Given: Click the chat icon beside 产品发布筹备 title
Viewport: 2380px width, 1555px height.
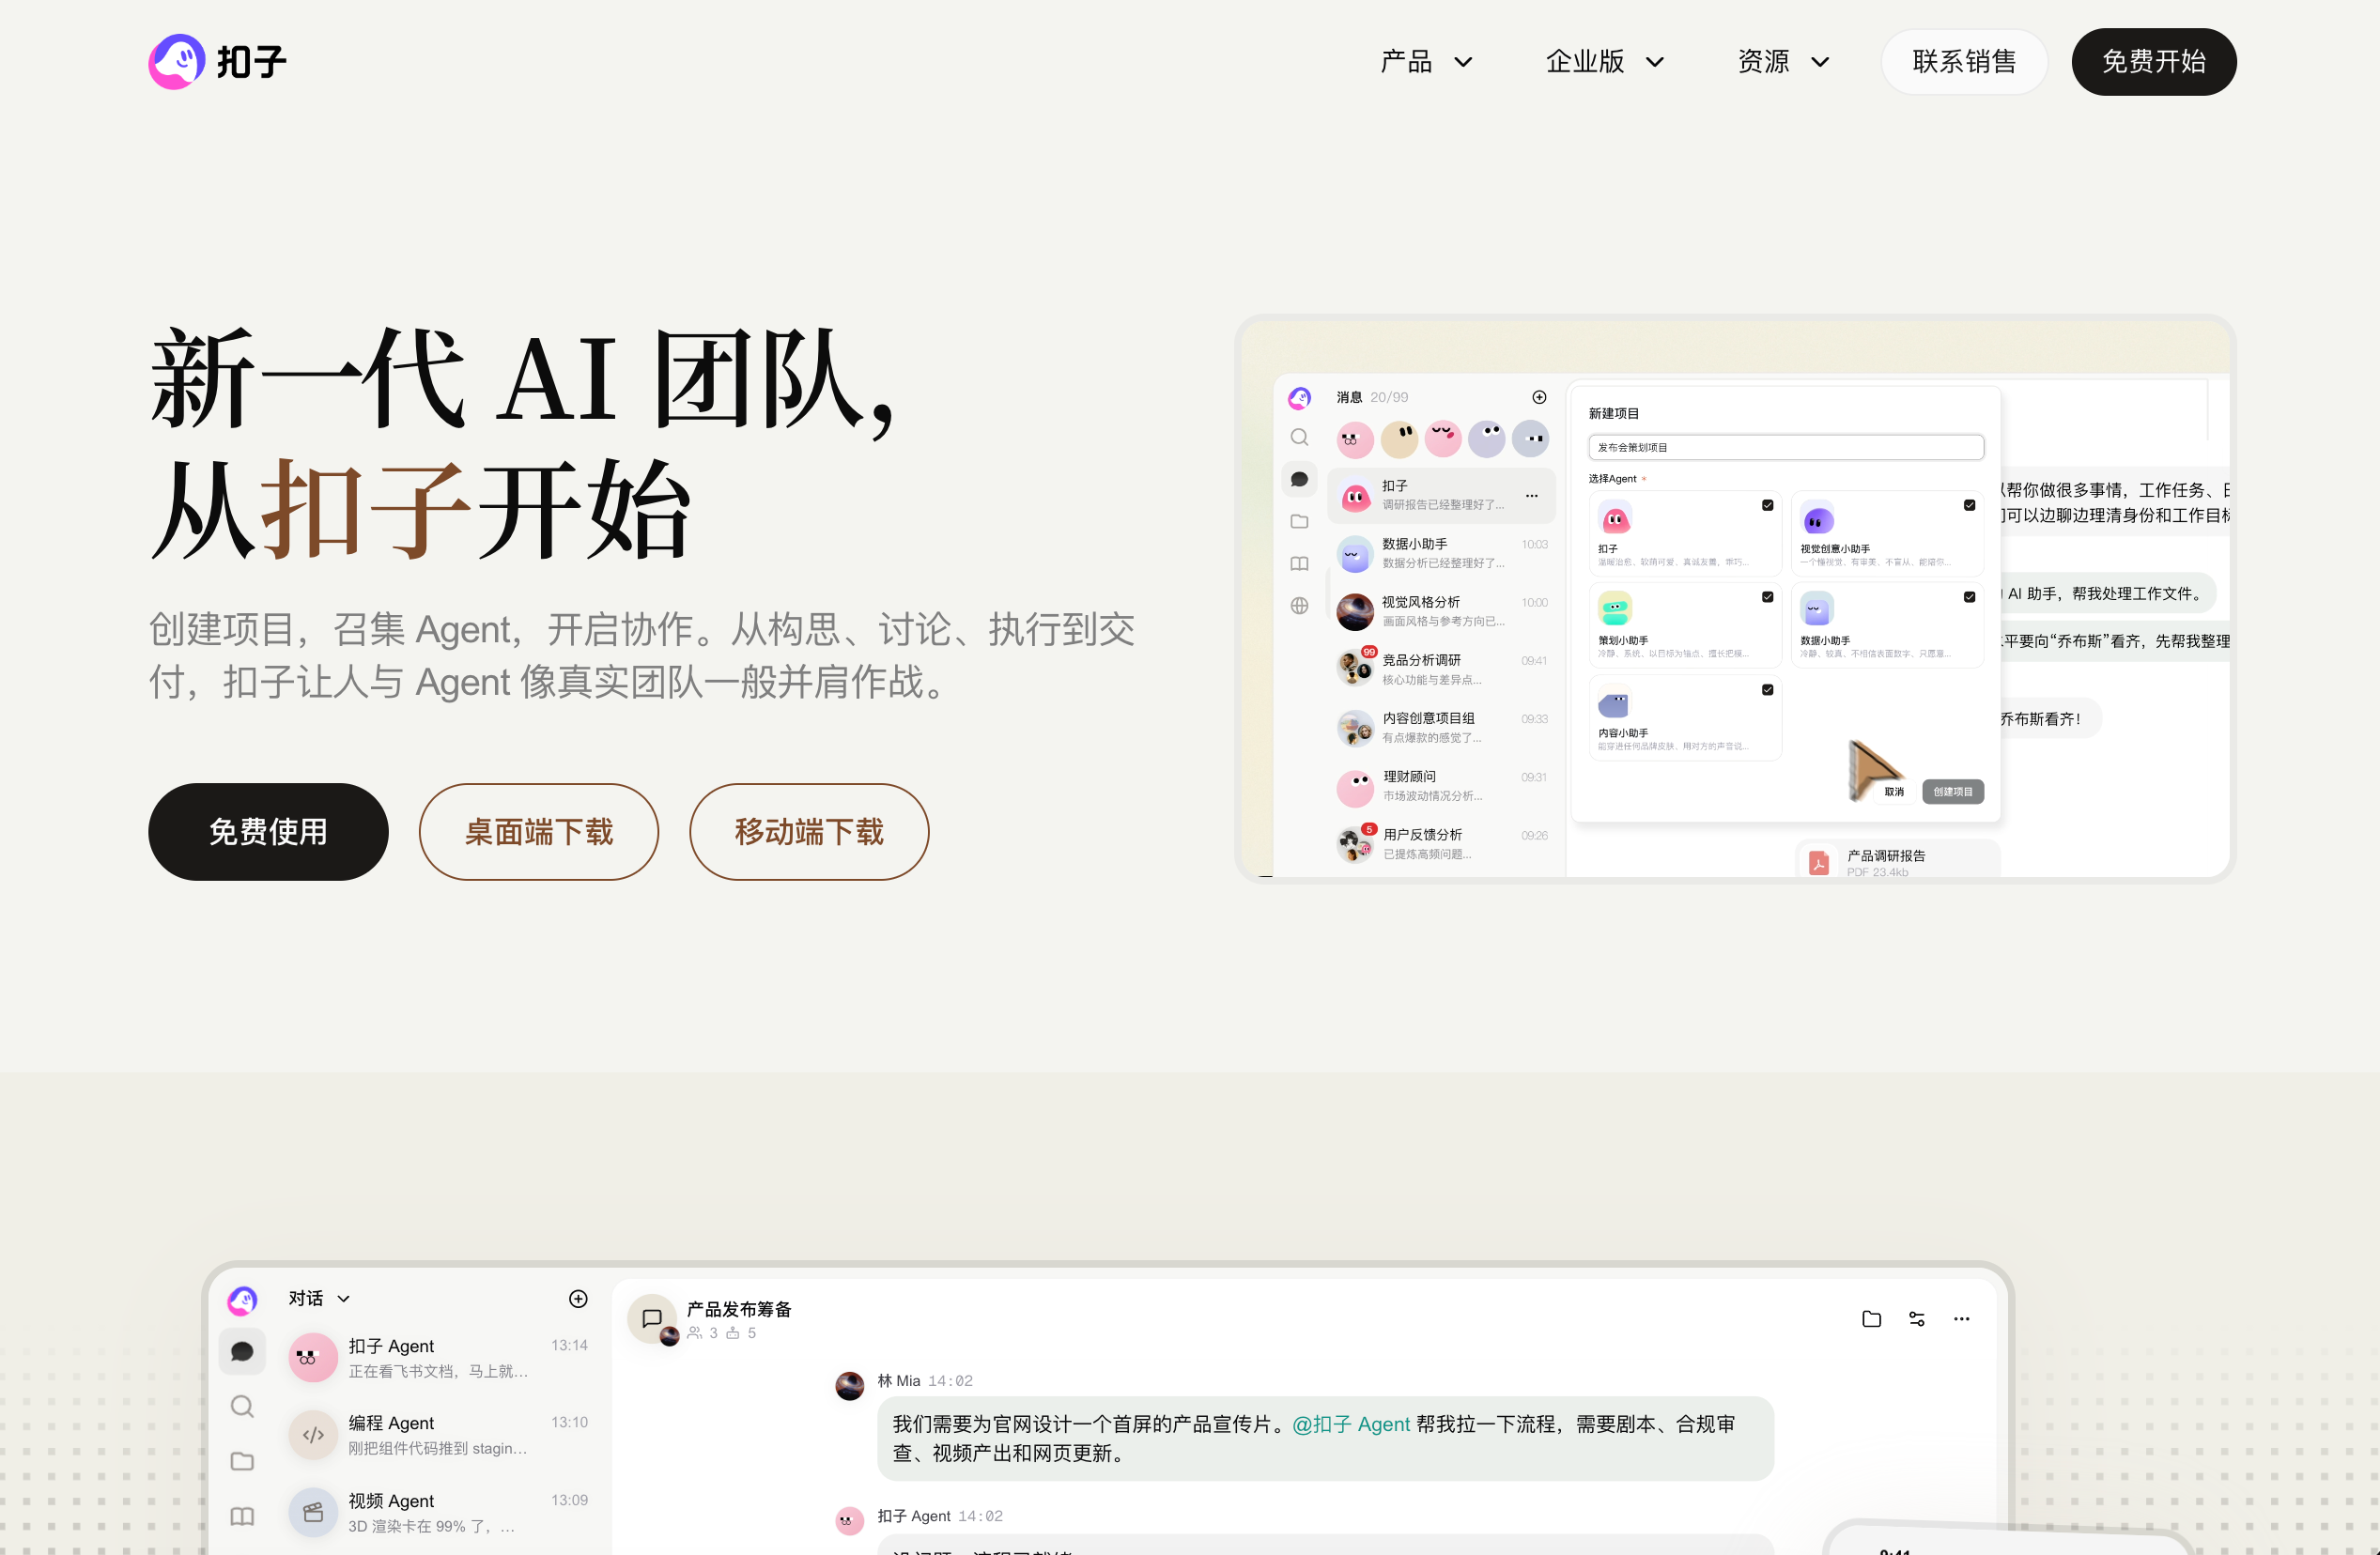Looking at the screenshot, I should (652, 1319).
